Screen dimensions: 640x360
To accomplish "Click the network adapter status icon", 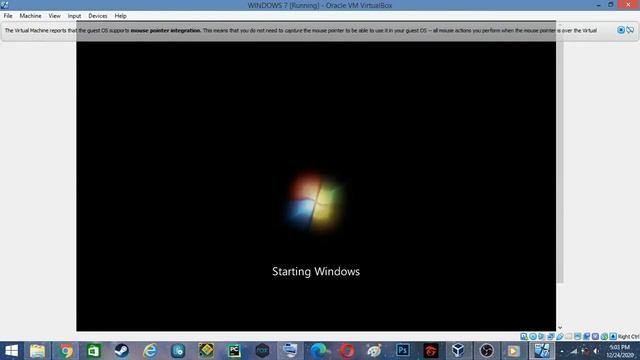I will click(x=551, y=336).
